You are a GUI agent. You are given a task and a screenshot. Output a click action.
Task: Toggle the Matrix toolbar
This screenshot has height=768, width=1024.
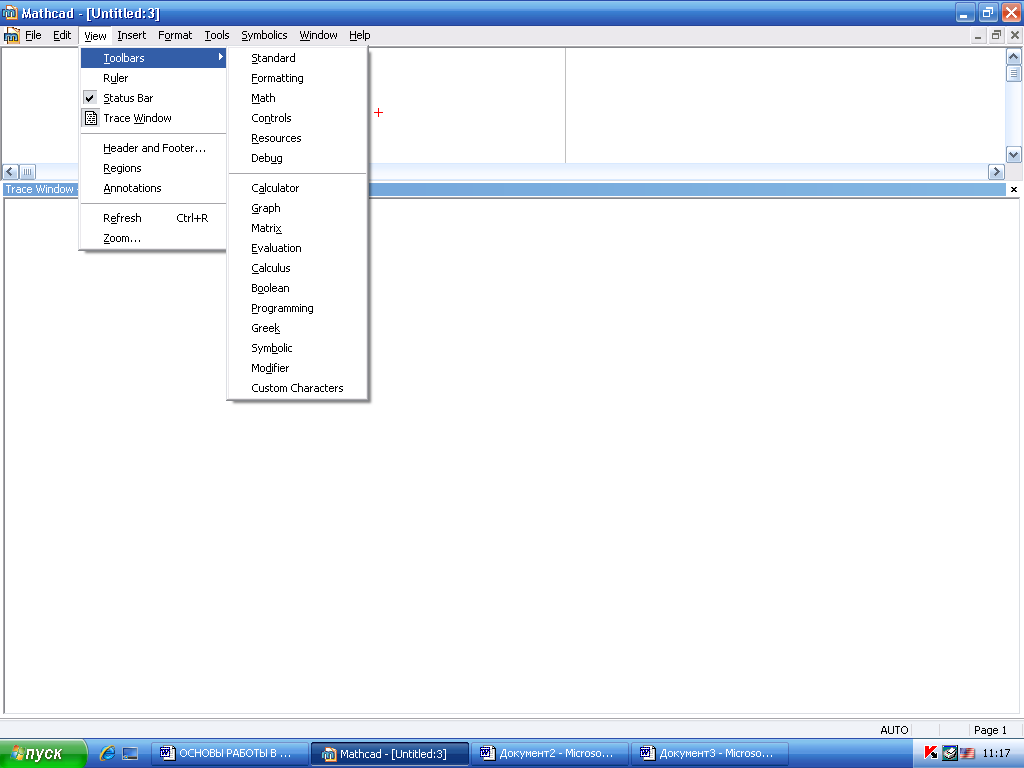click(298, 228)
